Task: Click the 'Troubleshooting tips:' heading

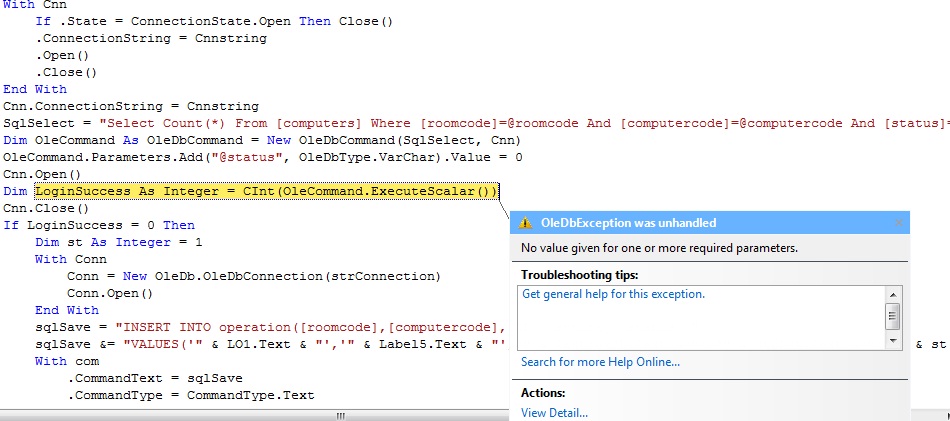Action: (580, 275)
